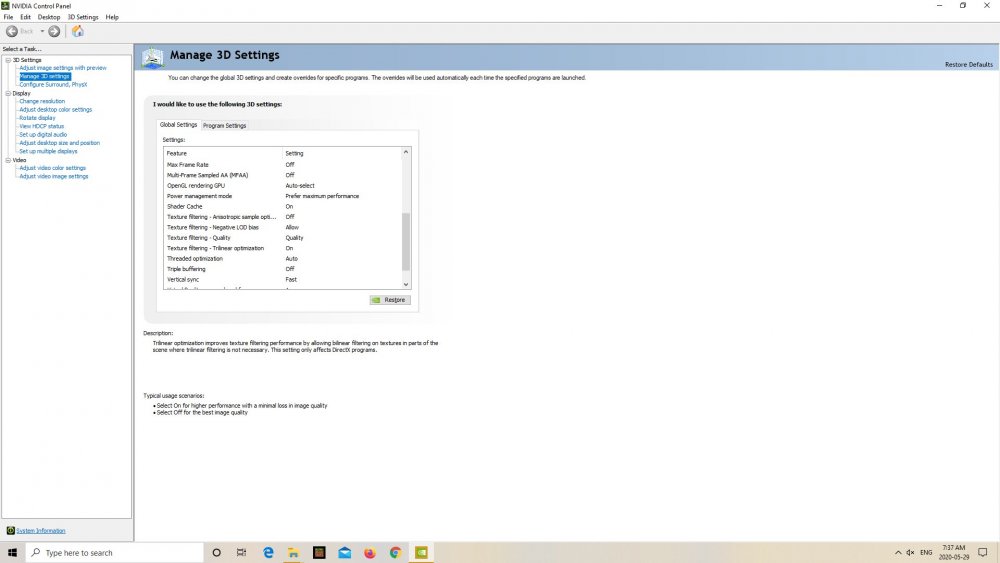Select Multi-Frame Sampled AA (MFAA) row

coord(283,175)
